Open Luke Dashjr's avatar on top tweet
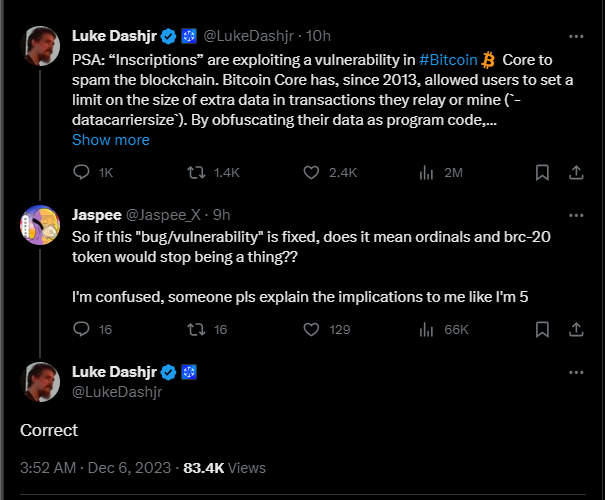Viewport: 605px width, 500px height. (x=41, y=46)
